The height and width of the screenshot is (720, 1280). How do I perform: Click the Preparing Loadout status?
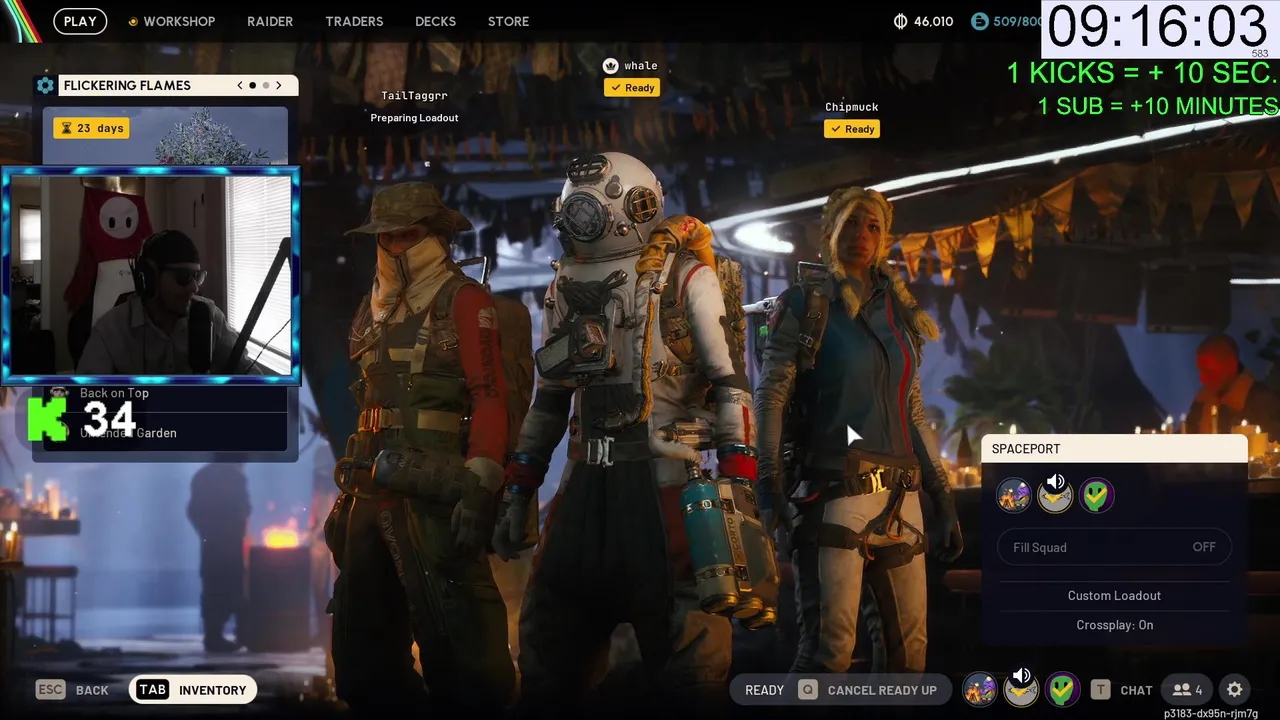coord(414,118)
